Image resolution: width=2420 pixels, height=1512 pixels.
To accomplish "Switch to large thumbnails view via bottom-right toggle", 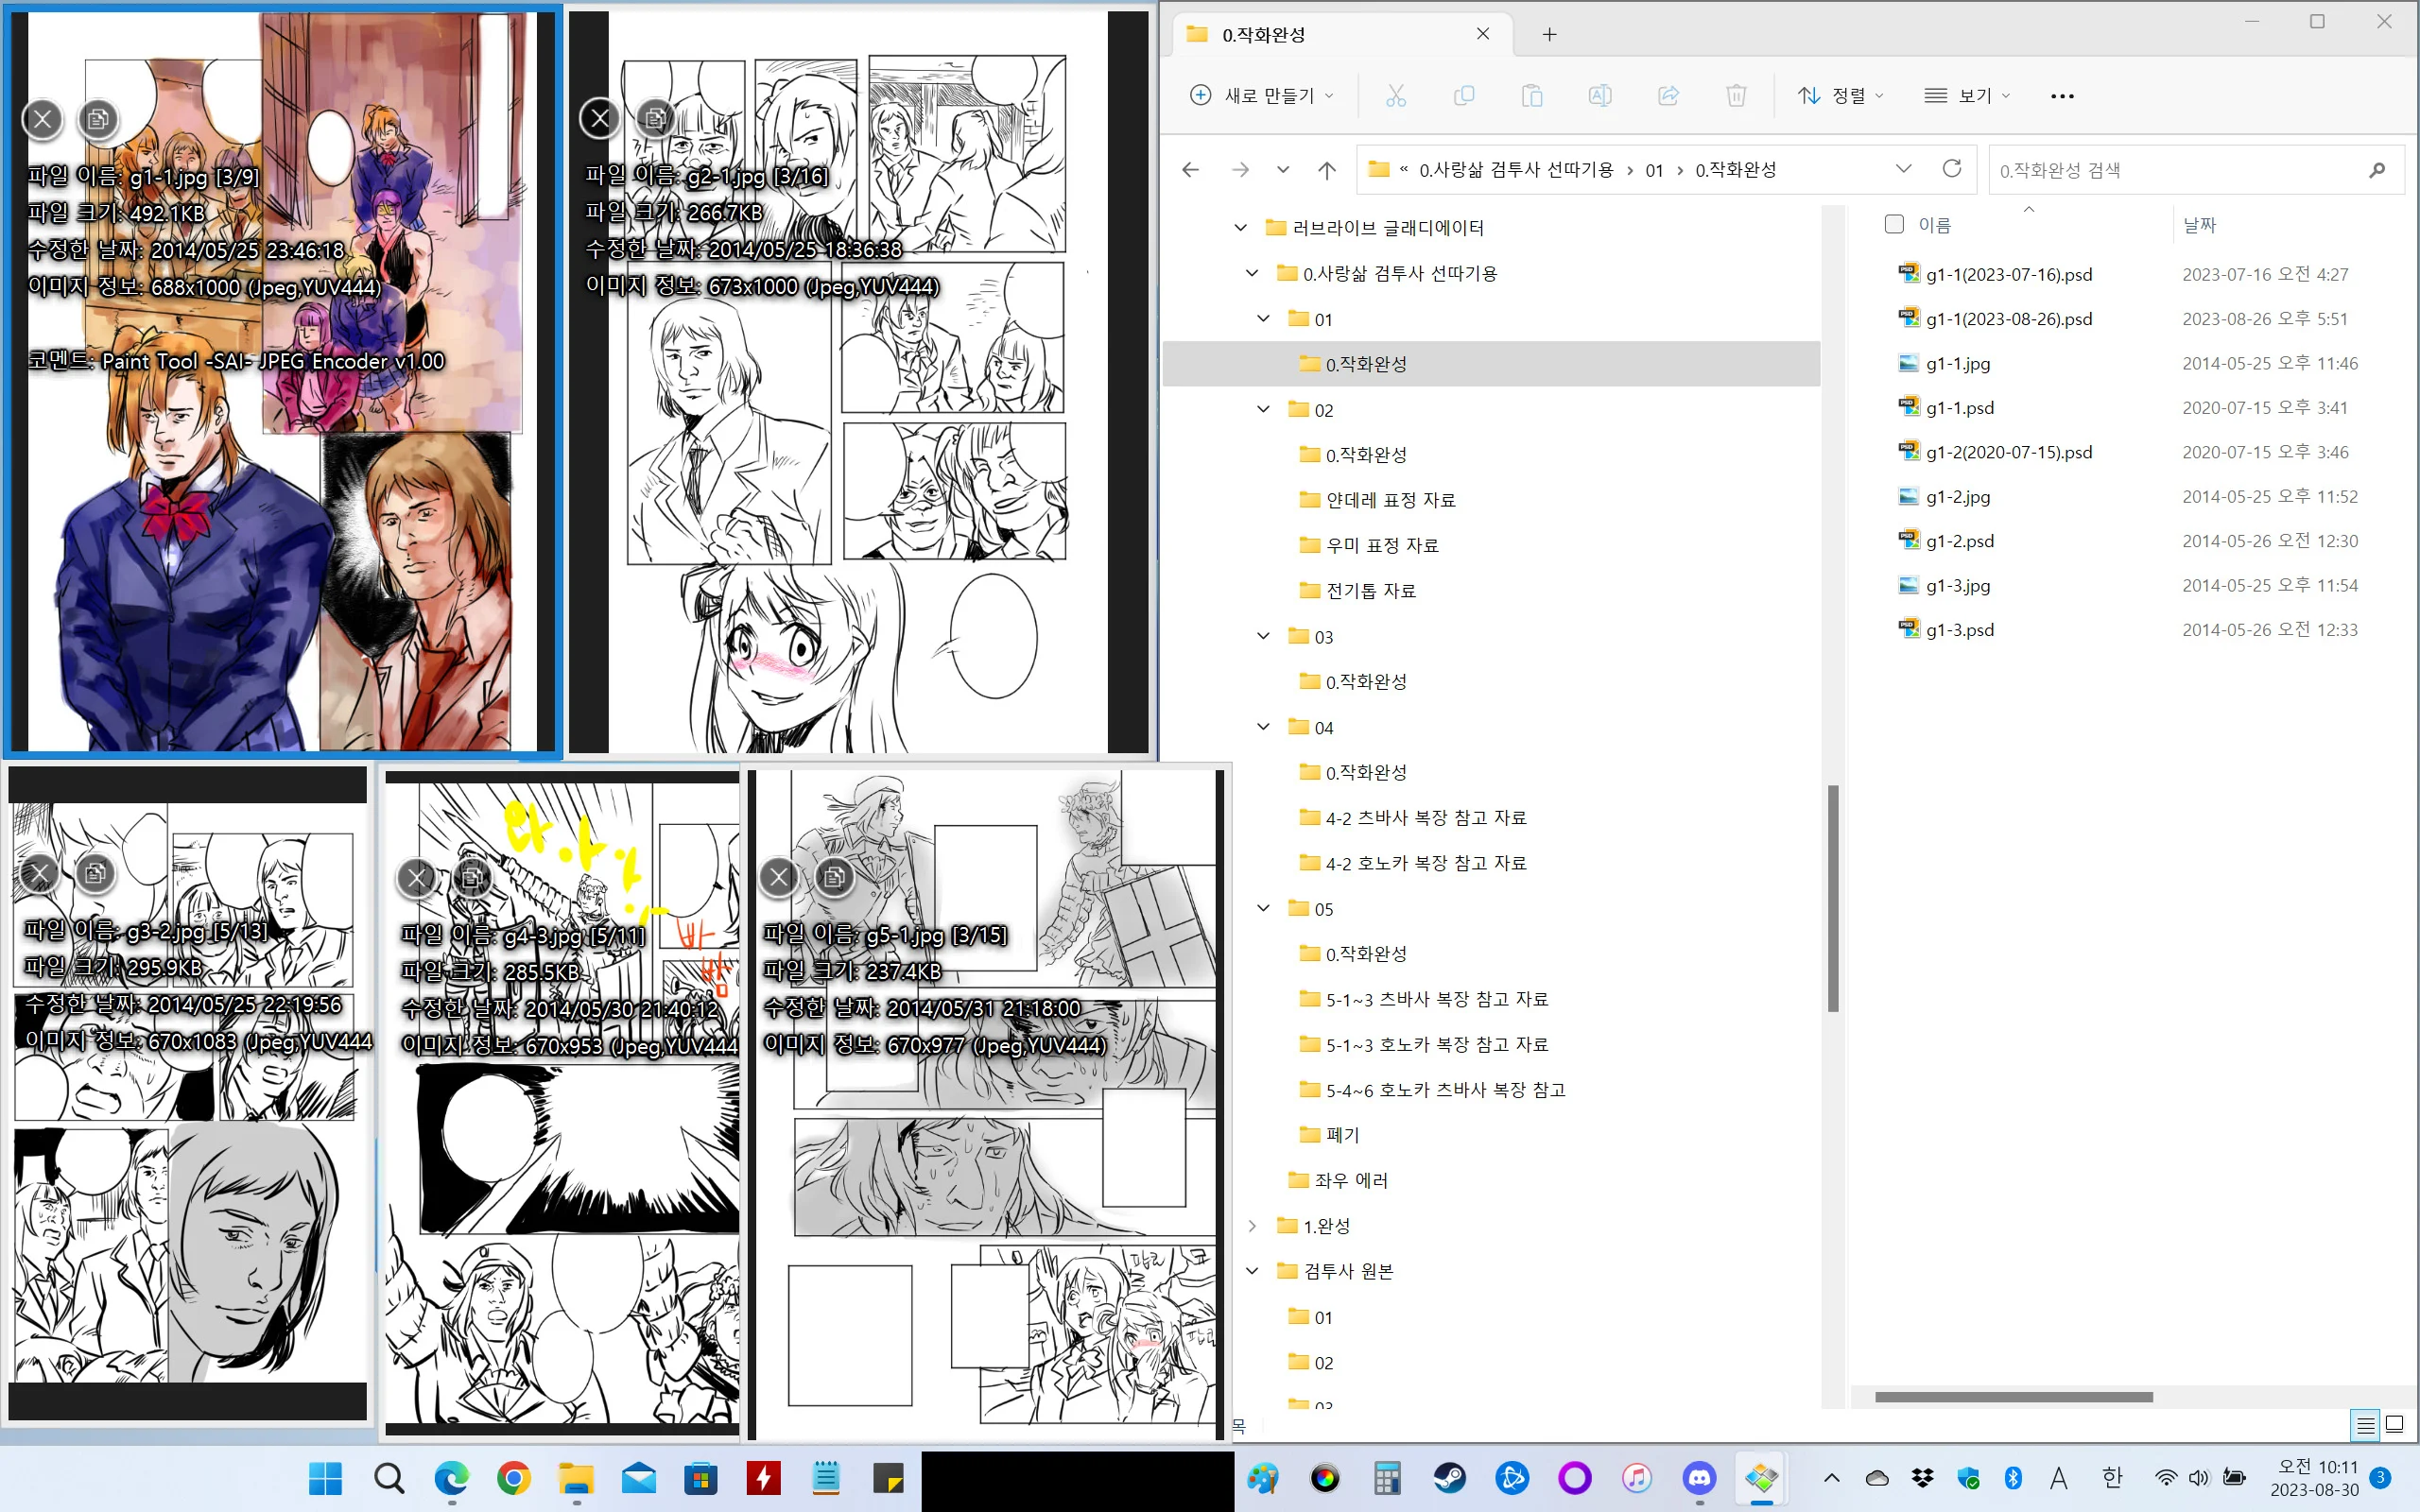I will pyautogui.click(x=2394, y=1425).
